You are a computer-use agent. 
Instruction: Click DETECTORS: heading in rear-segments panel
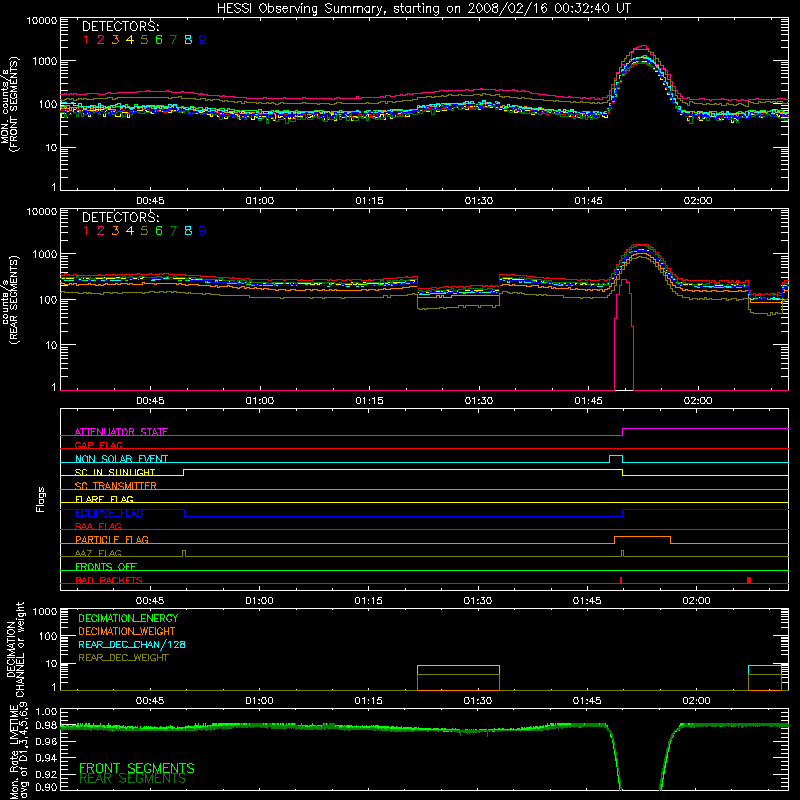pos(120,217)
